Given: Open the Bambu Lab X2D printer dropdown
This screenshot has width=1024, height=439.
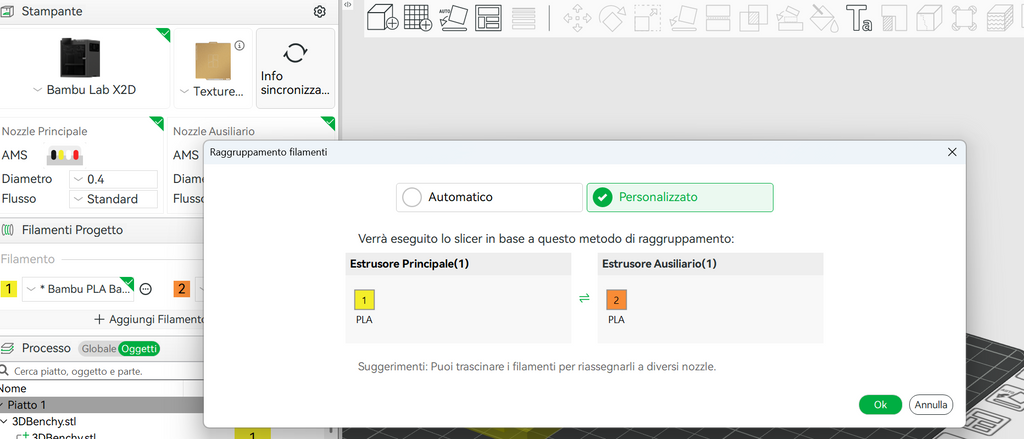Looking at the screenshot, I should coord(85,90).
